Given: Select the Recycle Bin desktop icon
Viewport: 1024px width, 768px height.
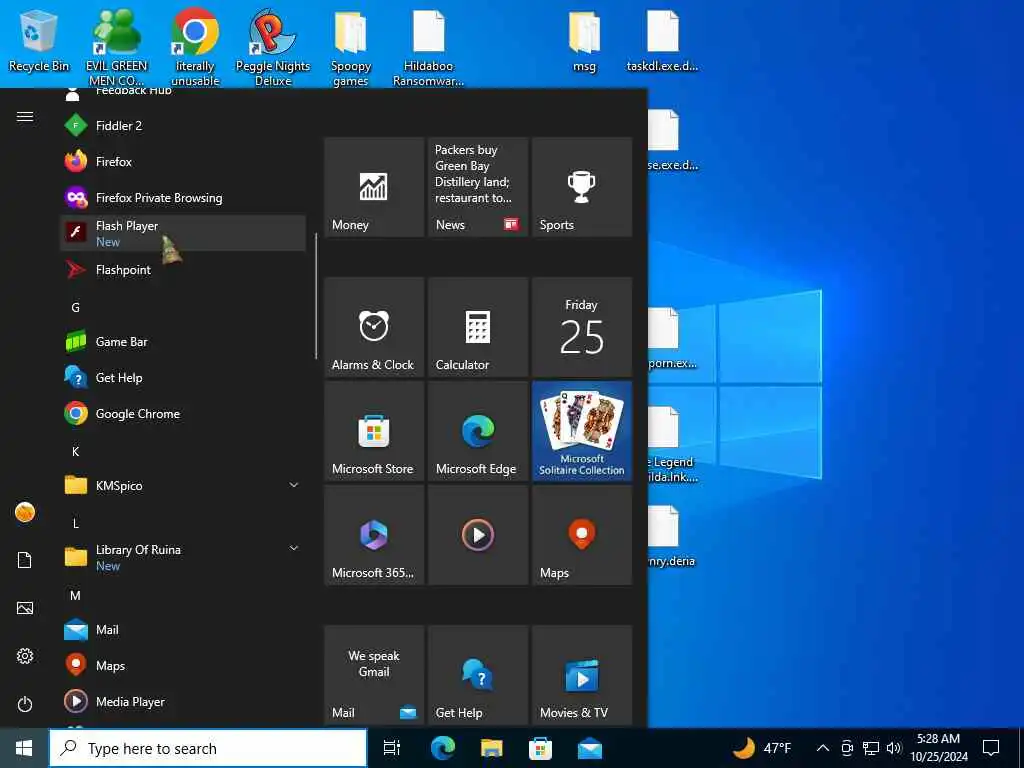Looking at the screenshot, I should pyautogui.click(x=39, y=42).
